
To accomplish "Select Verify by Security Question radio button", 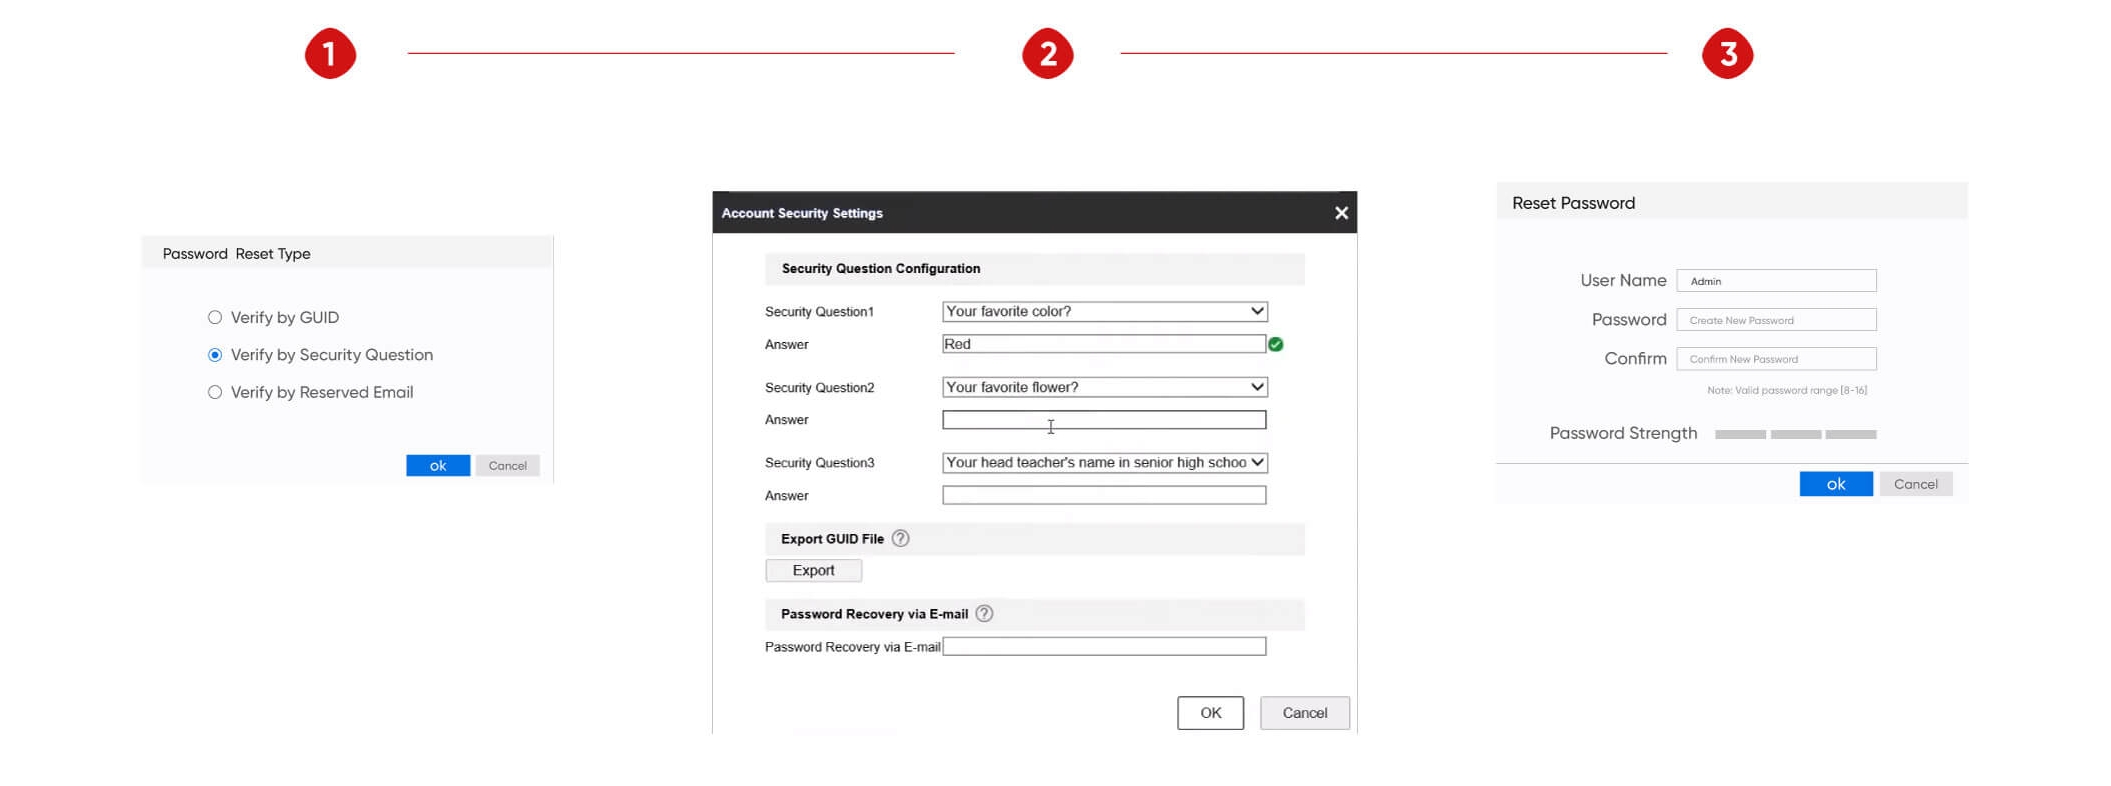I will click(x=215, y=355).
